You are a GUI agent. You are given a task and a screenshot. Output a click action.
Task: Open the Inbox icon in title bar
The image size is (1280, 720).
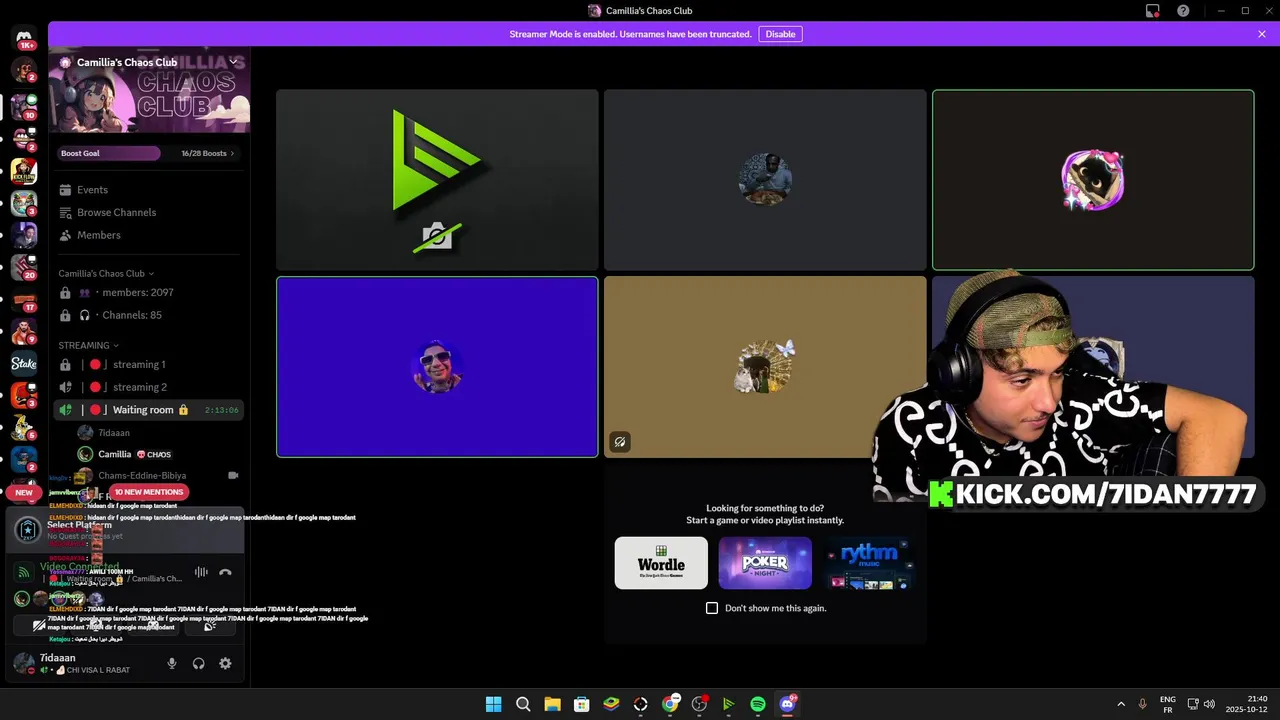(1153, 11)
